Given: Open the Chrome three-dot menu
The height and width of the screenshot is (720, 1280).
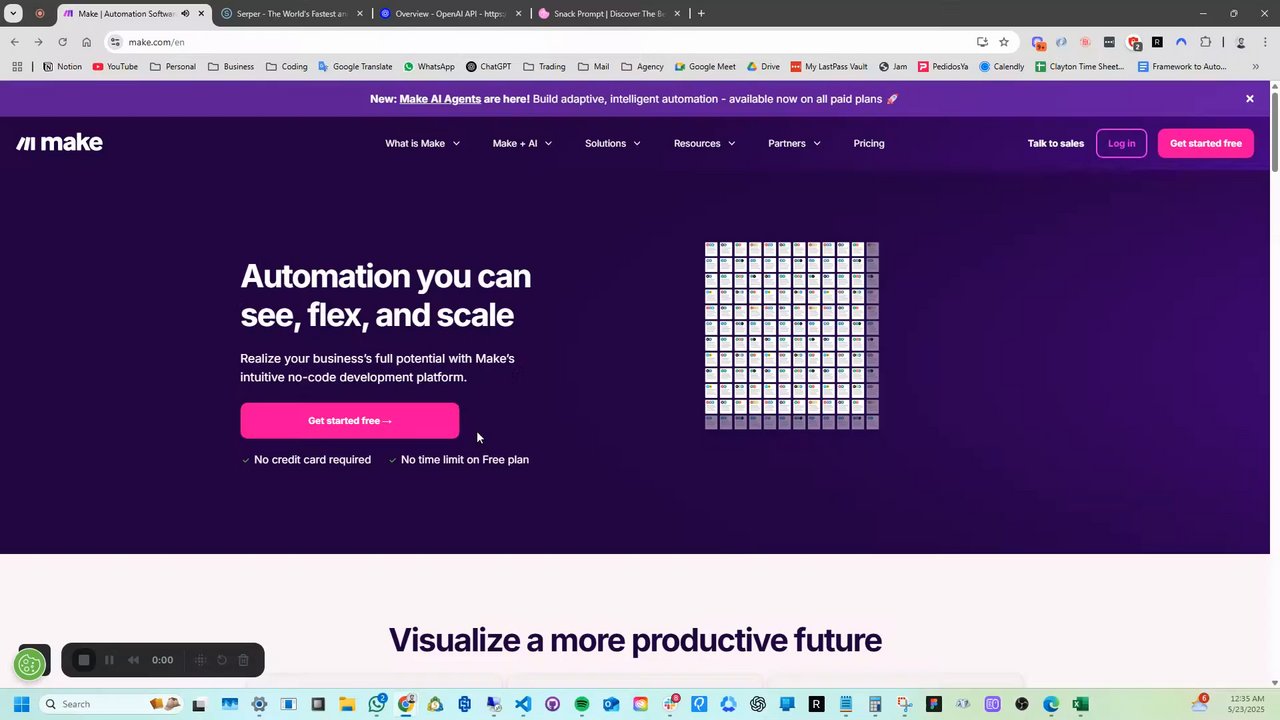Looking at the screenshot, I should (1265, 42).
